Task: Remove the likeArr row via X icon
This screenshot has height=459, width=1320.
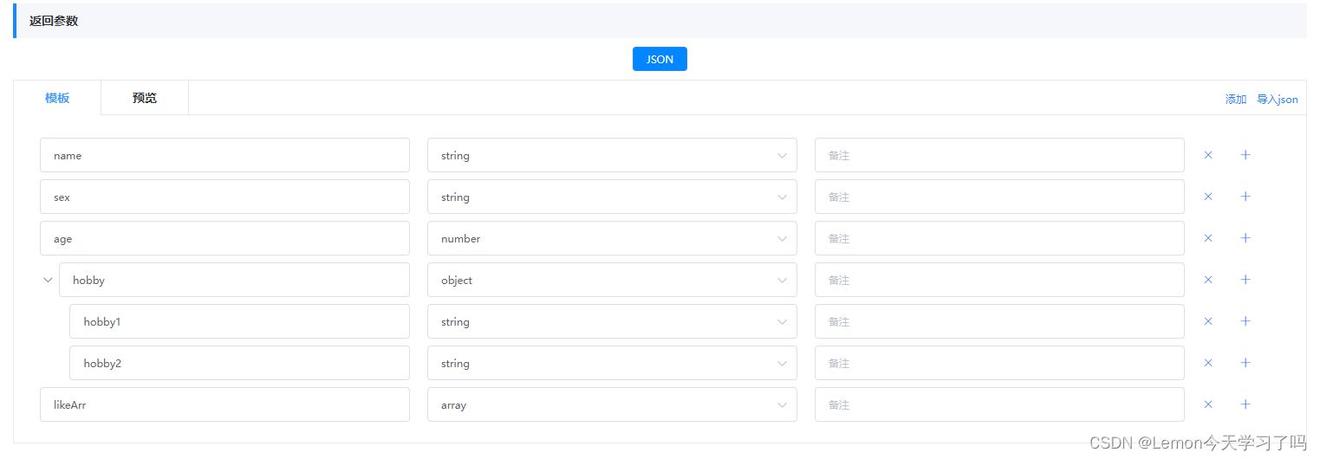Action: click(1207, 405)
